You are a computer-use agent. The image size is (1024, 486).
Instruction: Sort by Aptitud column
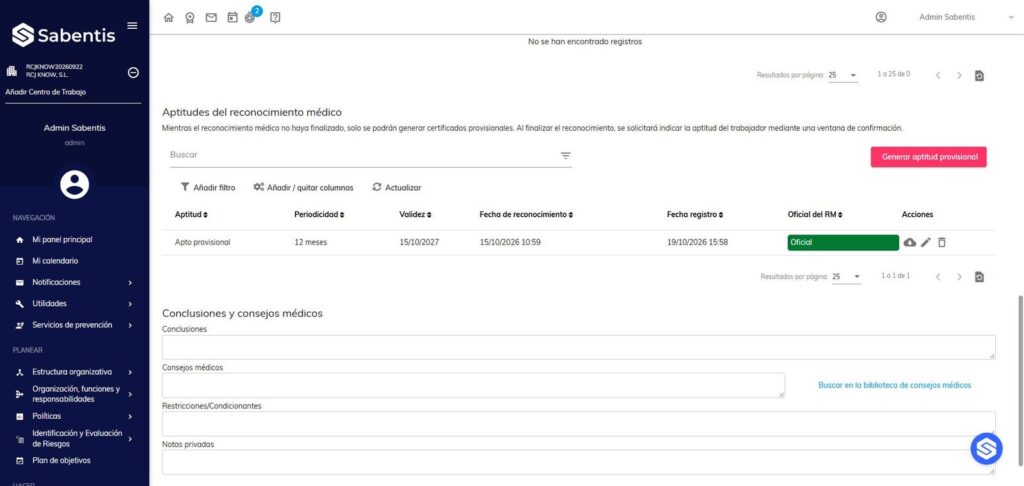(x=191, y=215)
